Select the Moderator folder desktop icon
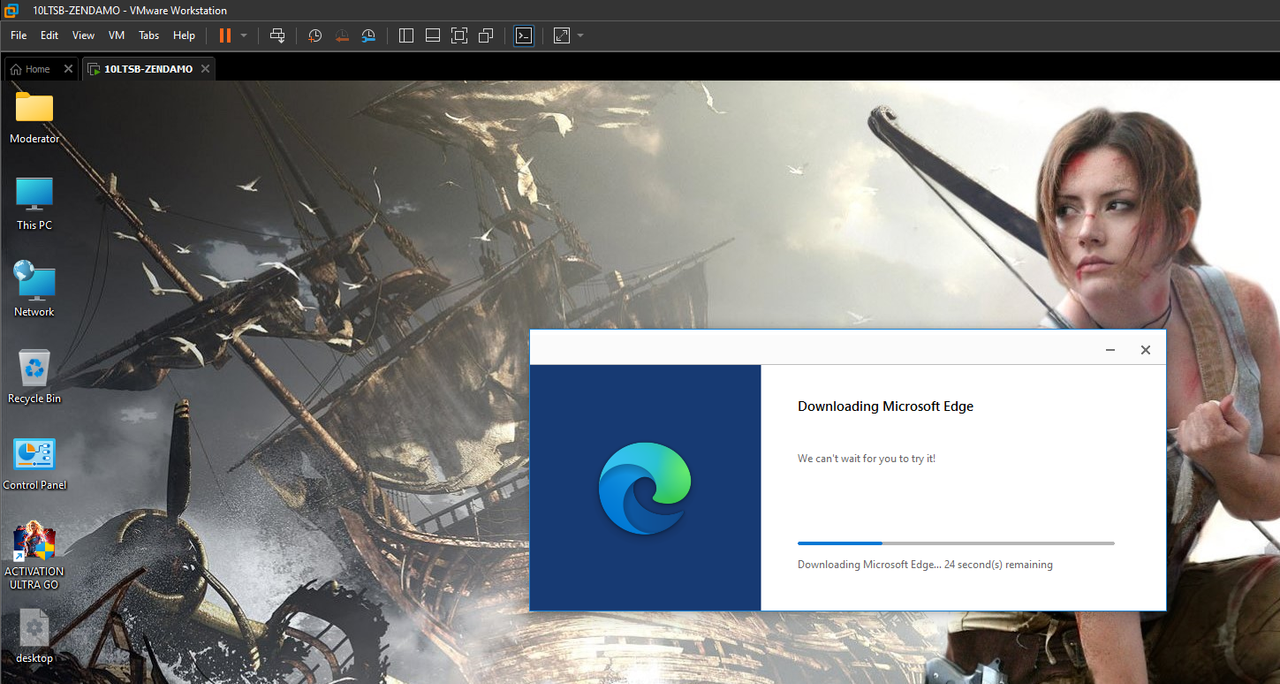 [x=34, y=118]
